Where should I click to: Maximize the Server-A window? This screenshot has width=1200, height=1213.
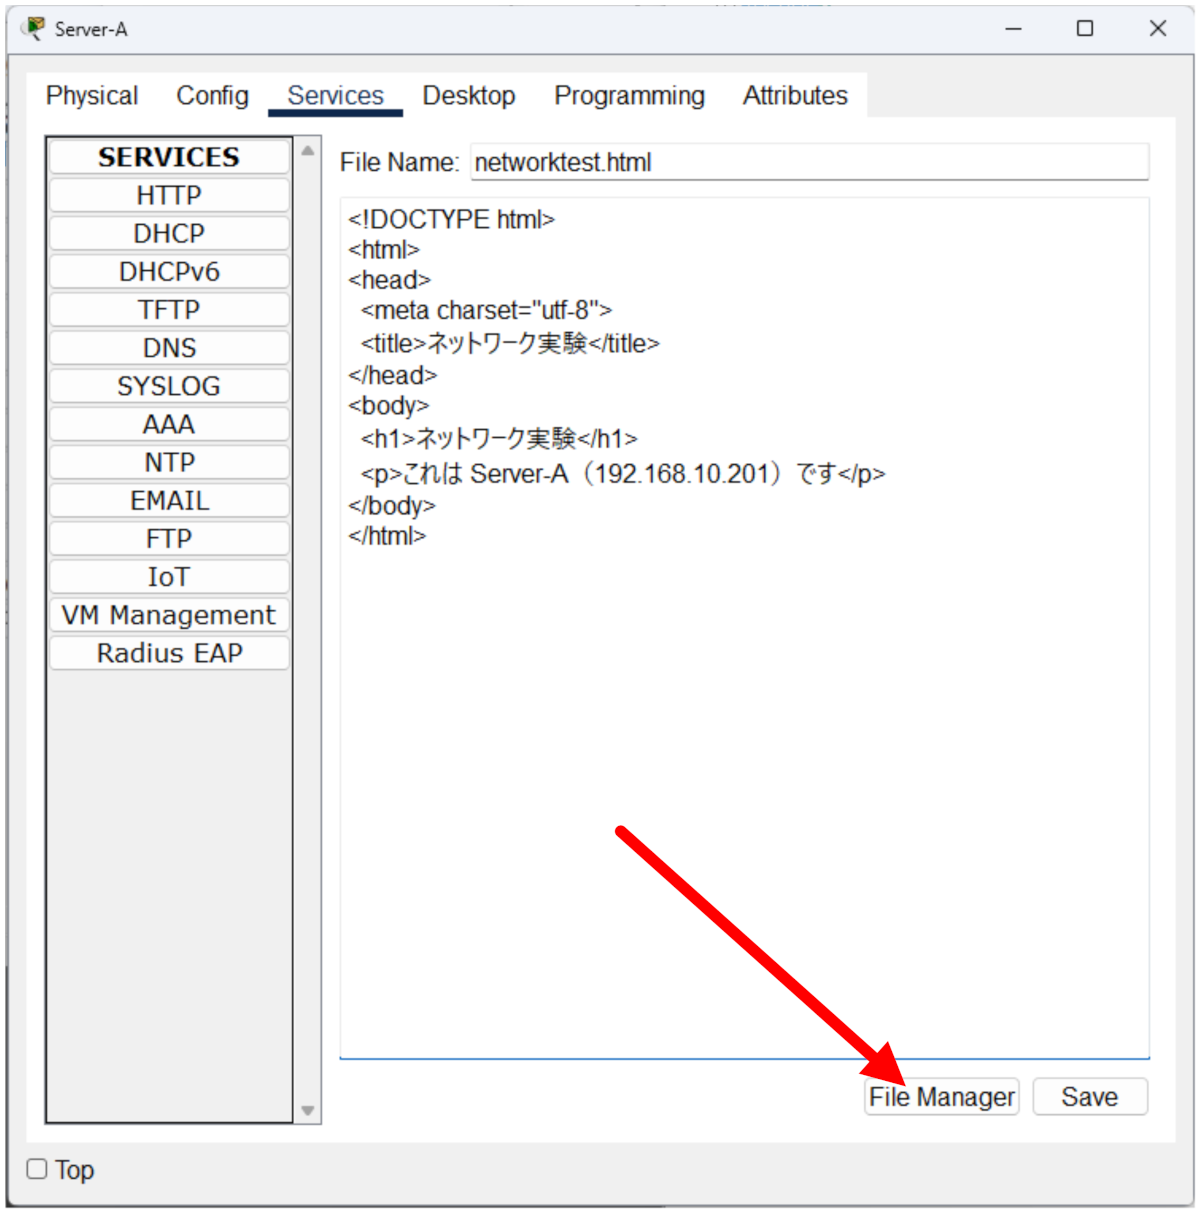1085,29
